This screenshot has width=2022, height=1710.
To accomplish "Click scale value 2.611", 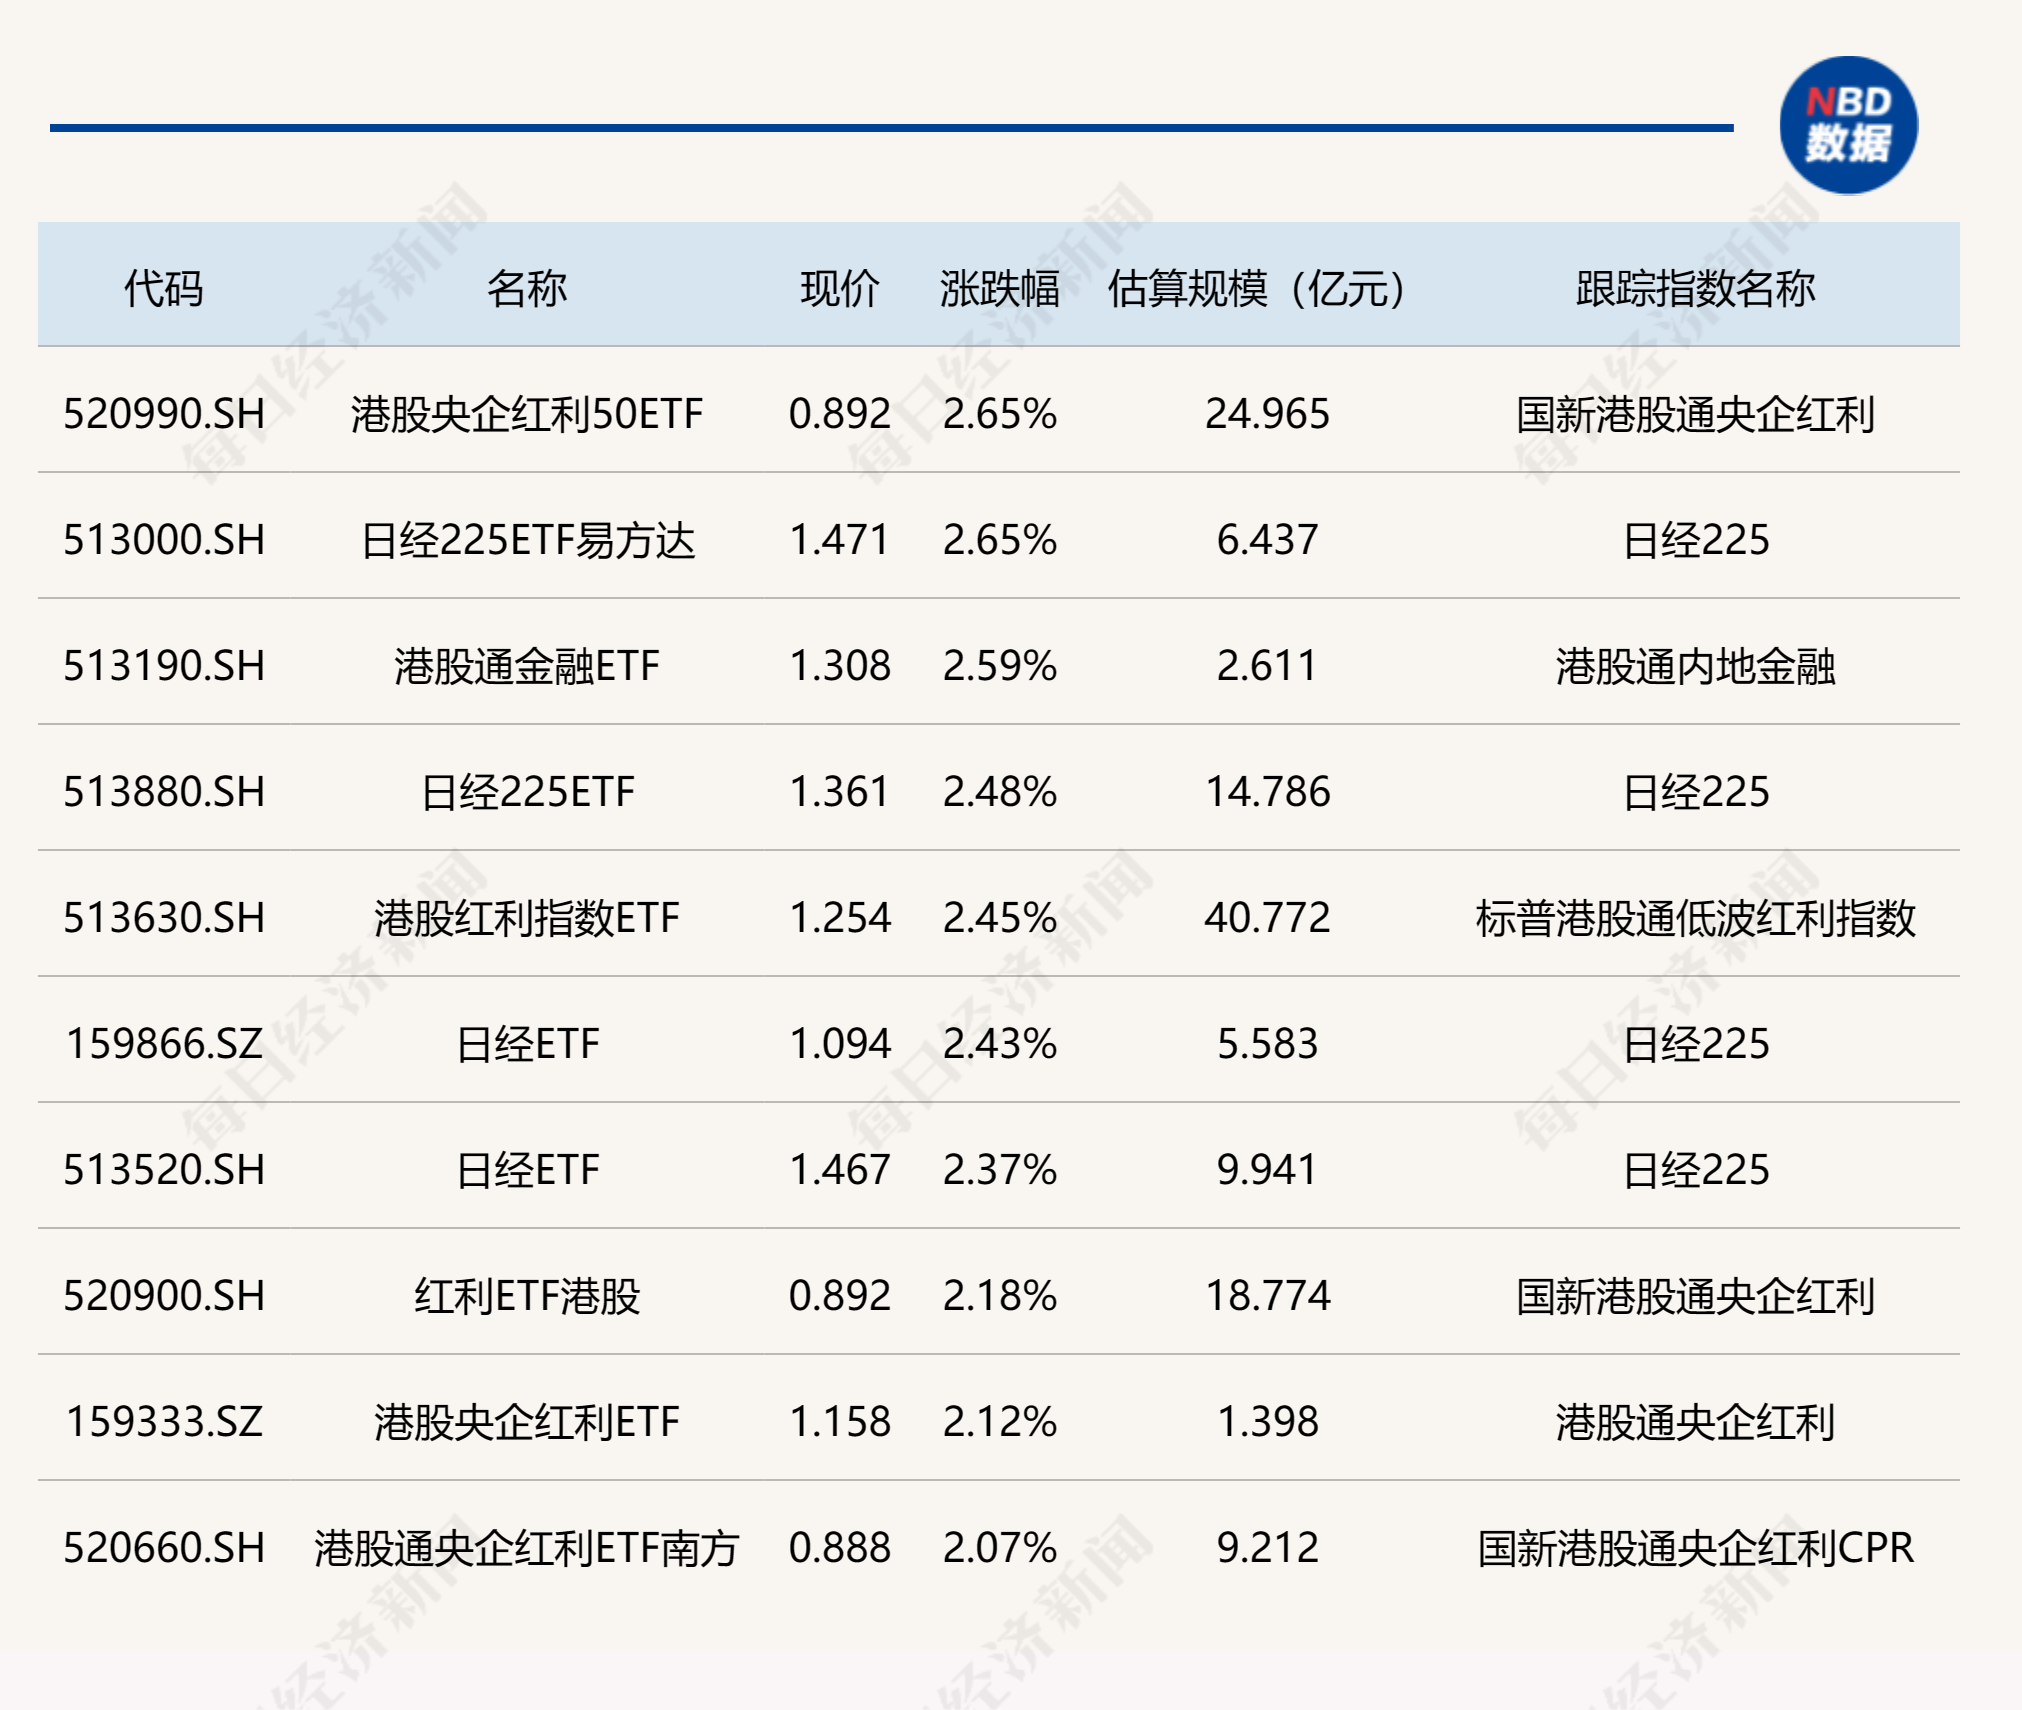I will click(1267, 665).
